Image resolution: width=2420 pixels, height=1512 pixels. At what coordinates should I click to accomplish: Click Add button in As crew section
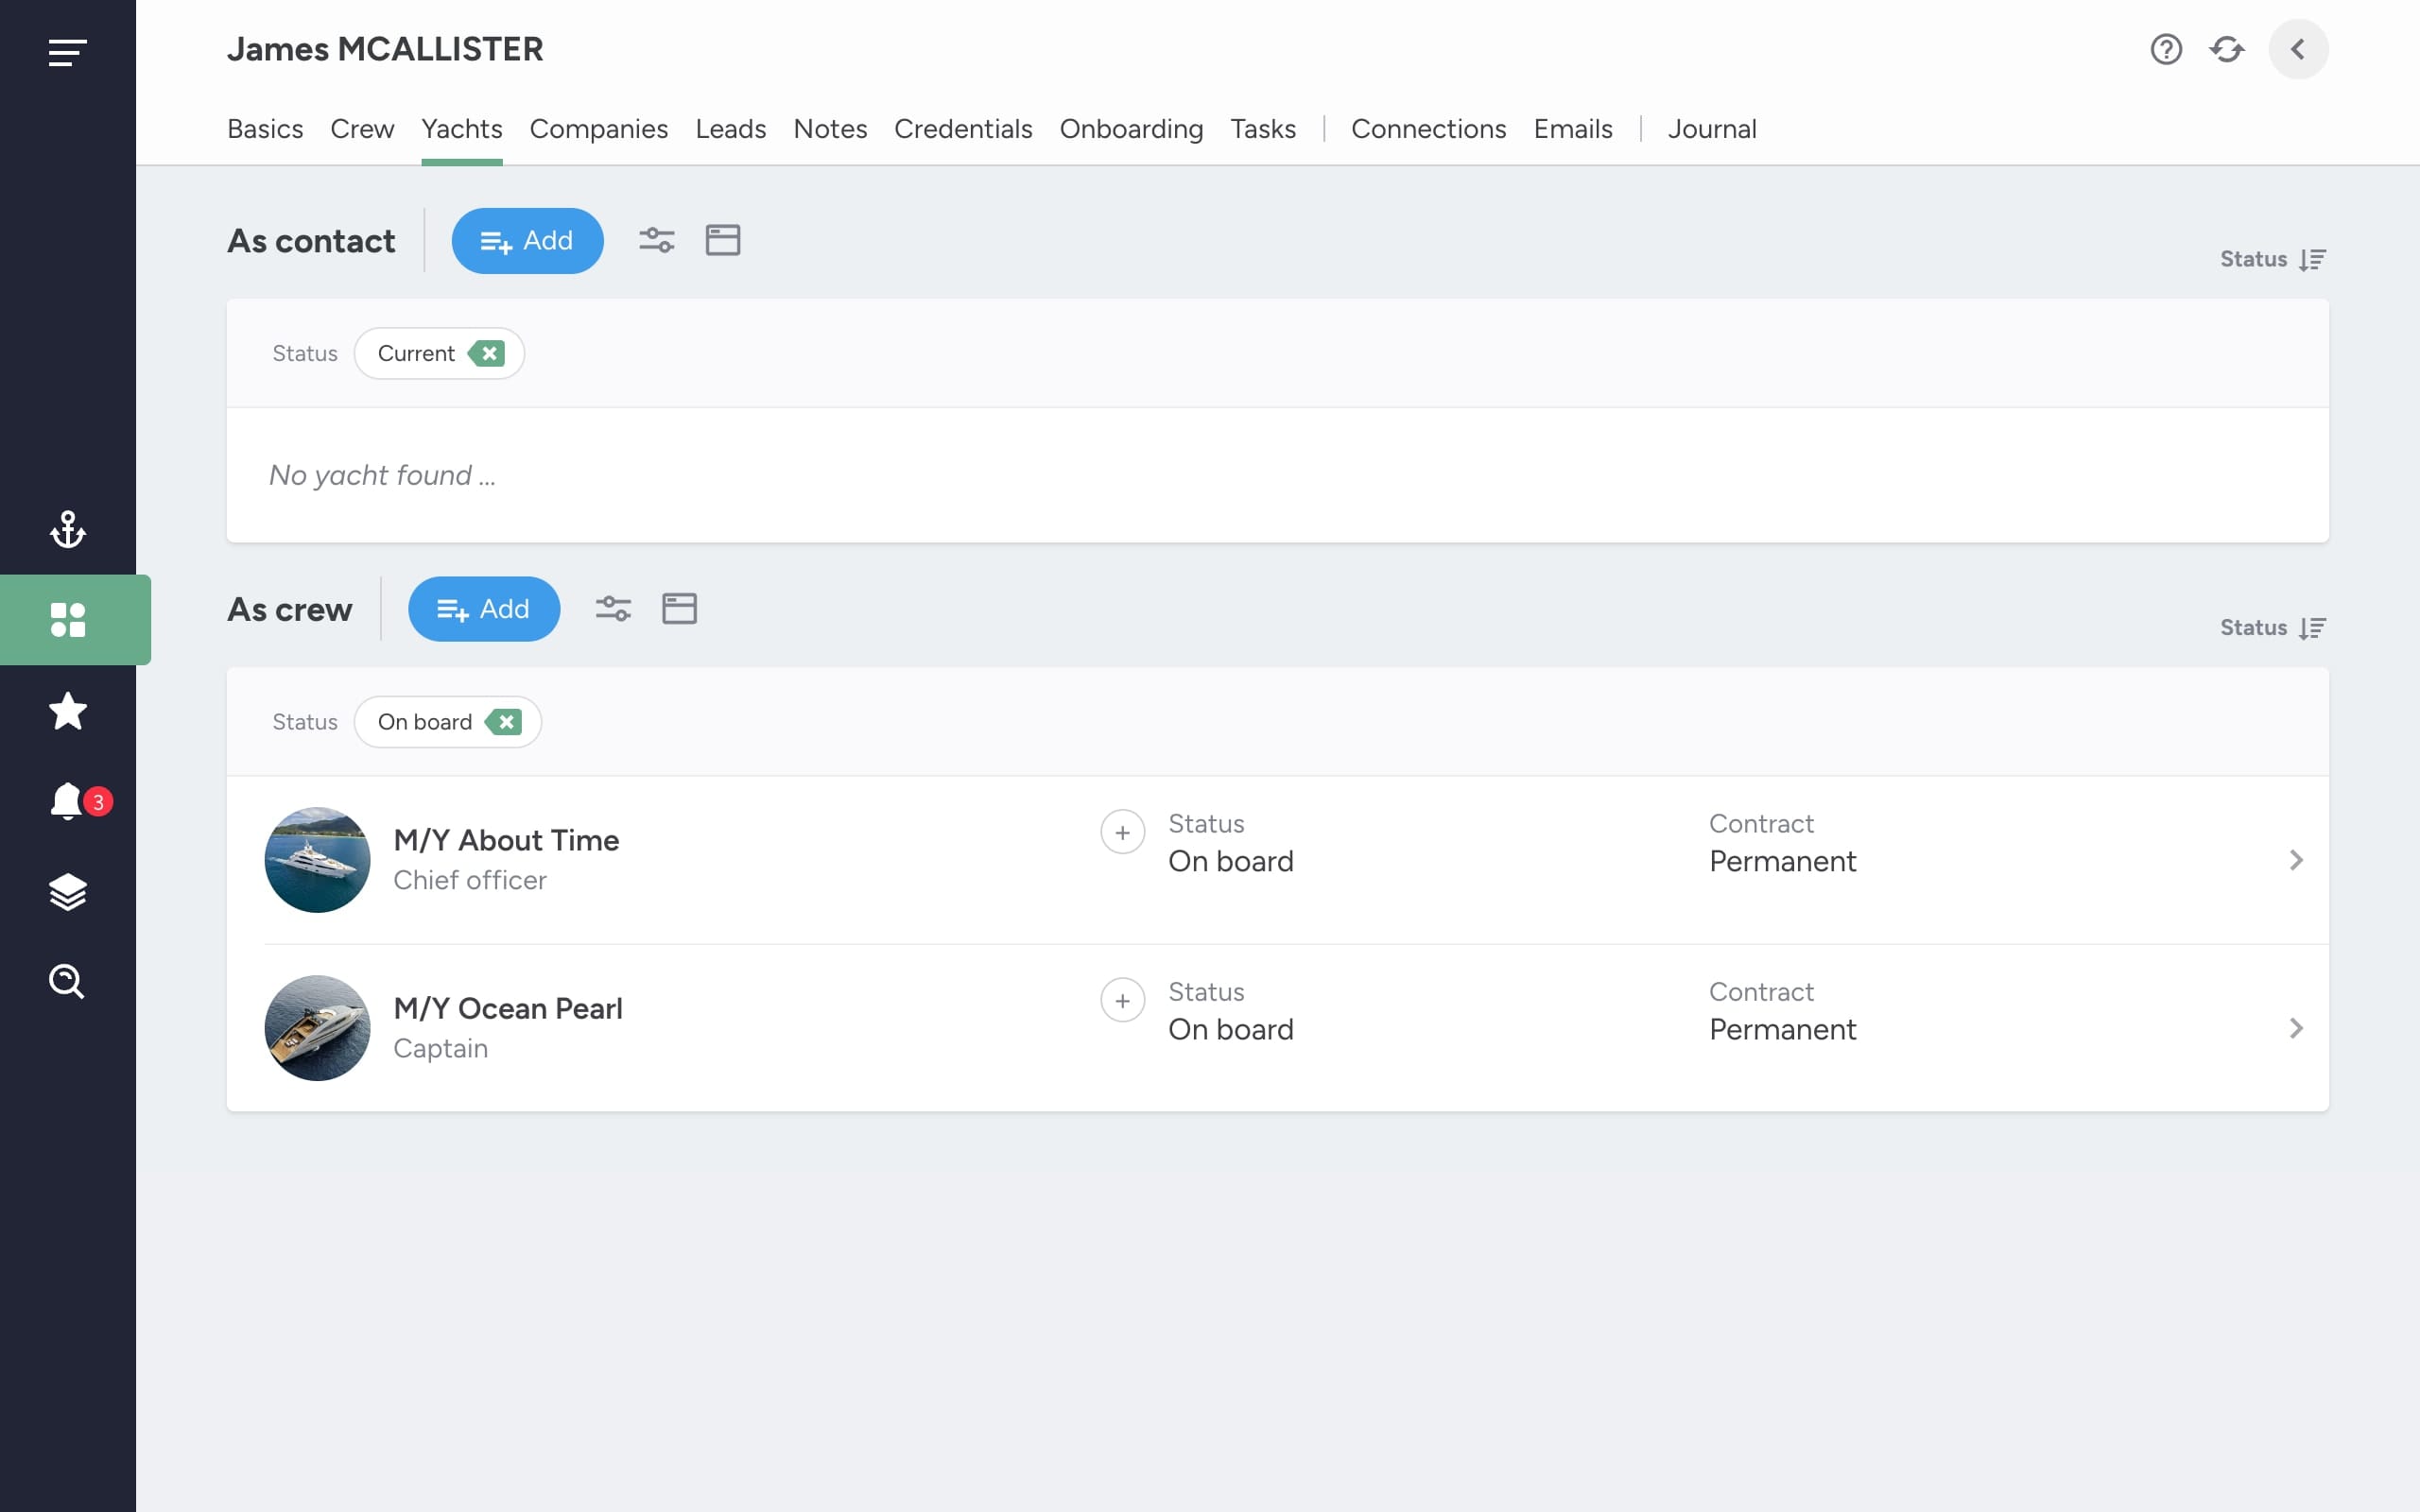pos(484,608)
